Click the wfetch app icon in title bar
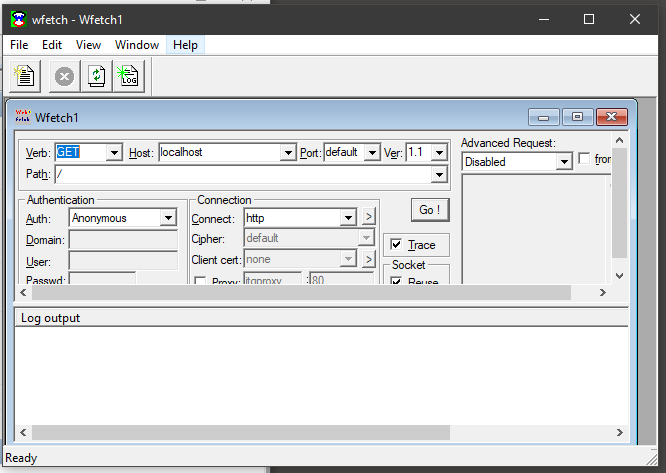 pos(18,20)
